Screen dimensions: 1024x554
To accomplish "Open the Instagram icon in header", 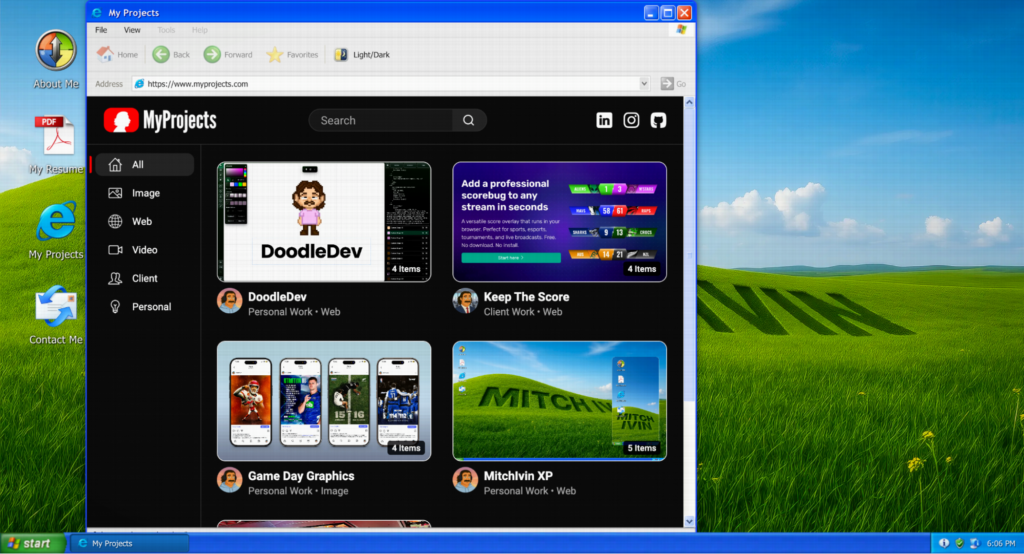I will coord(631,120).
